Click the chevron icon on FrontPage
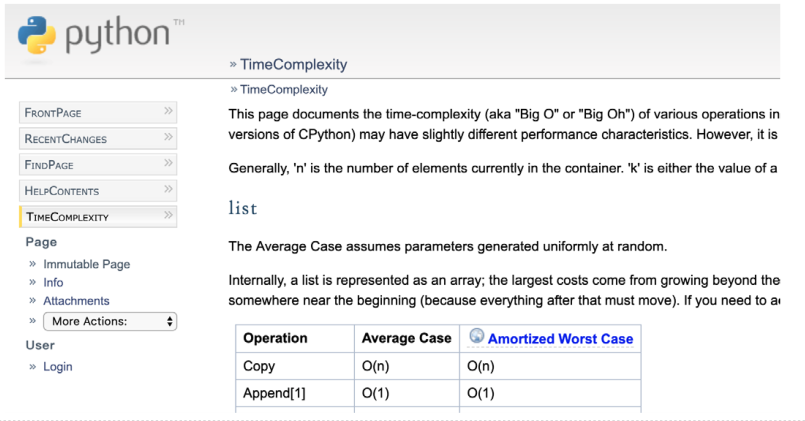 (x=168, y=111)
